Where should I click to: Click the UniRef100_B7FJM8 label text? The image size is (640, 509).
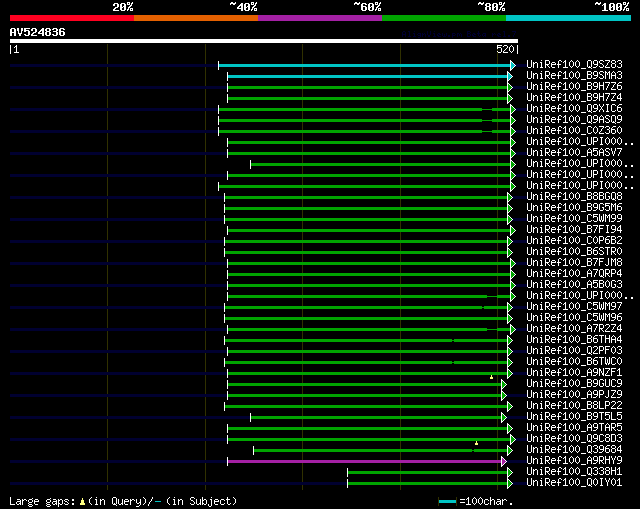click(574, 262)
